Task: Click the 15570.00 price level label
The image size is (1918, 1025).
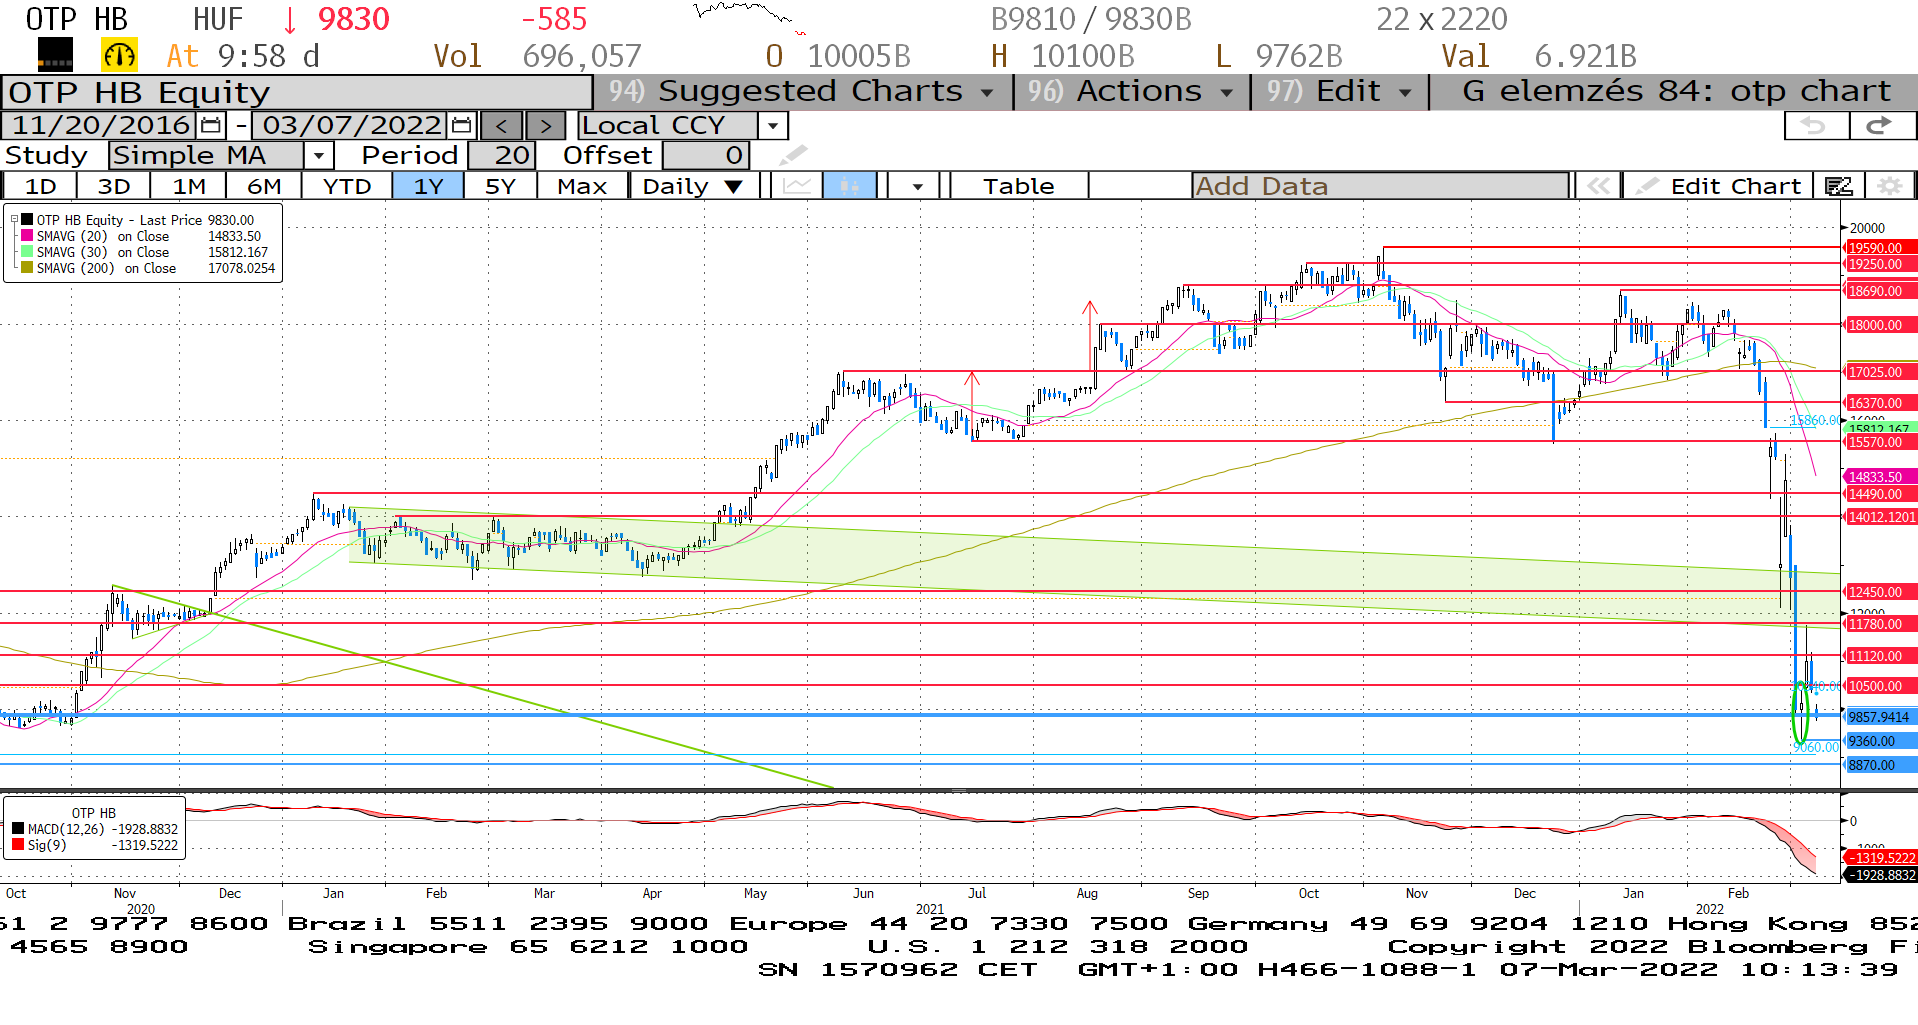Action: pos(1880,442)
